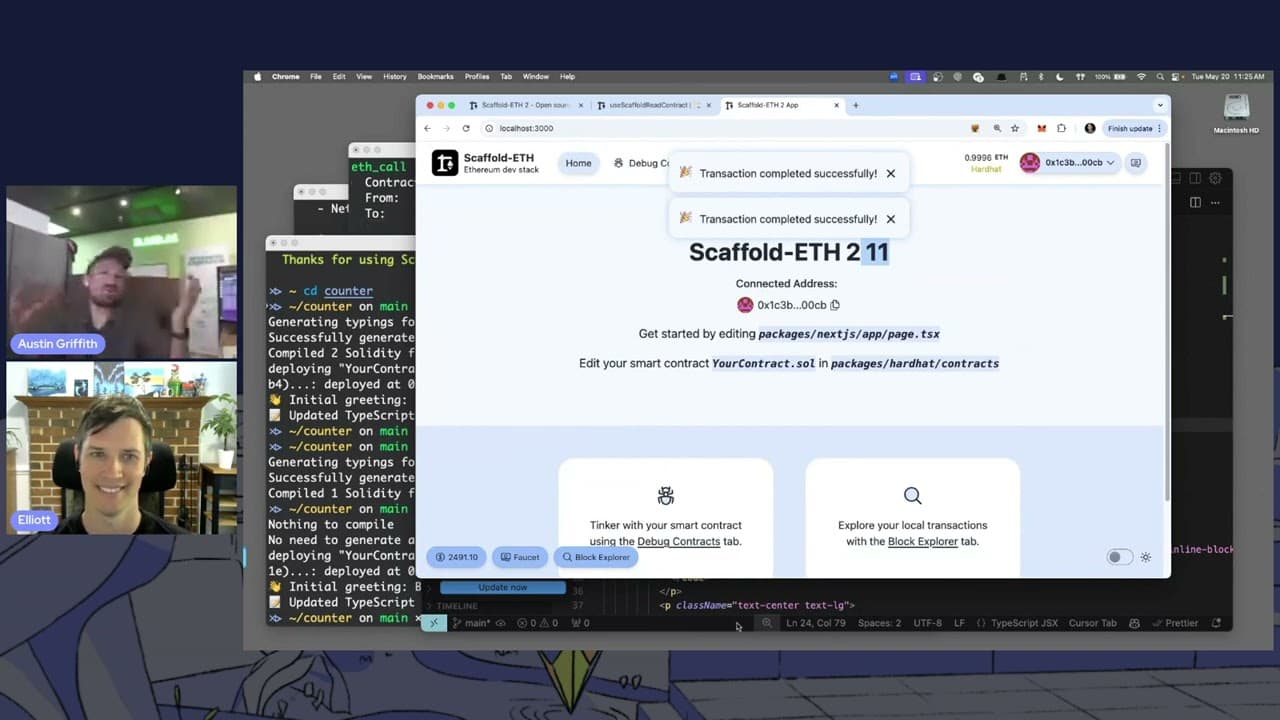Open the Chrome extensions puzzle icon
1280x720 pixels.
tap(1061, 128)
